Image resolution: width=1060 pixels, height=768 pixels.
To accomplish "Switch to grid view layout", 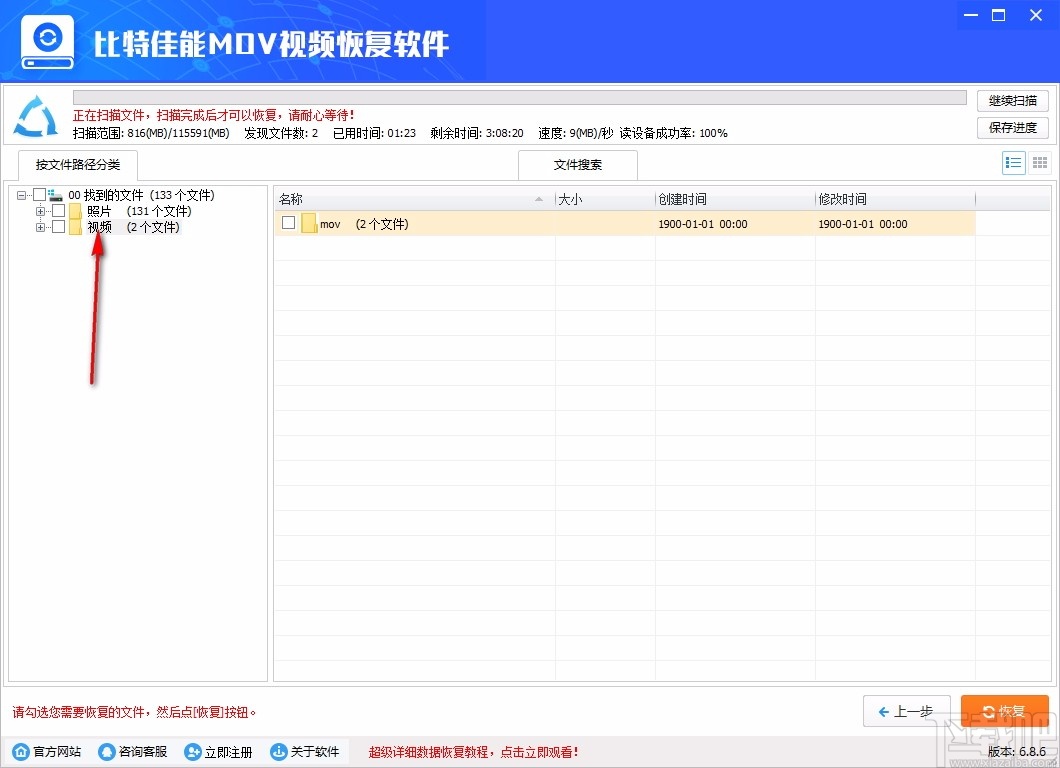I will click(1039, 162).
